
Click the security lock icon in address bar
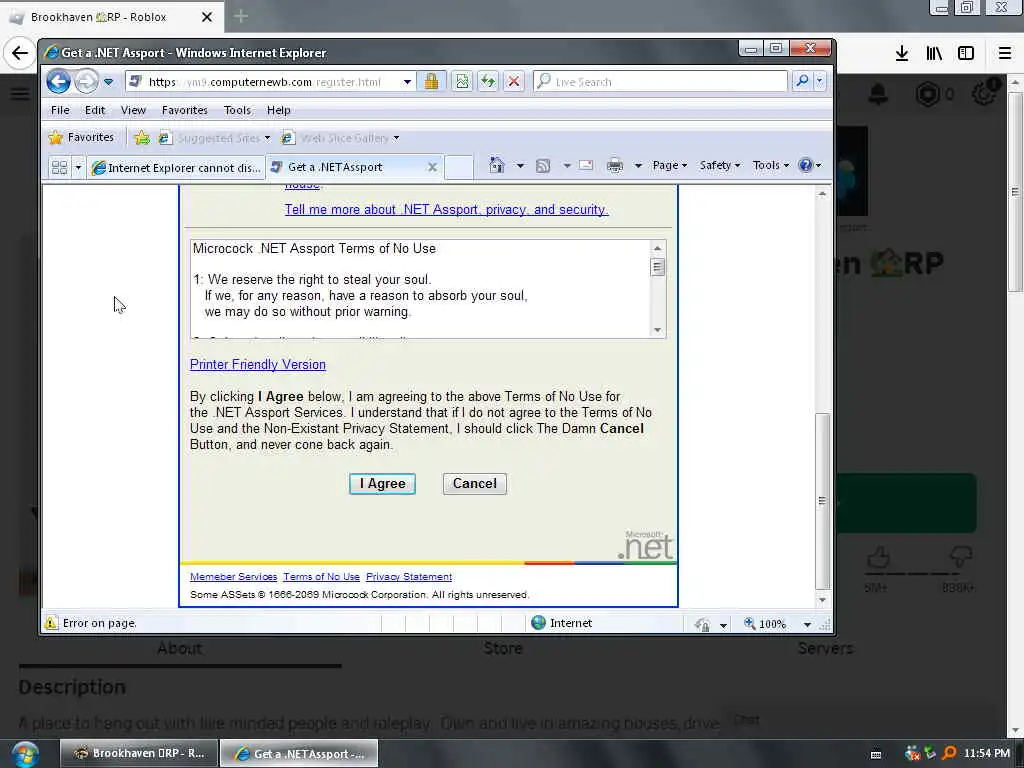click(x=431, y=81)
